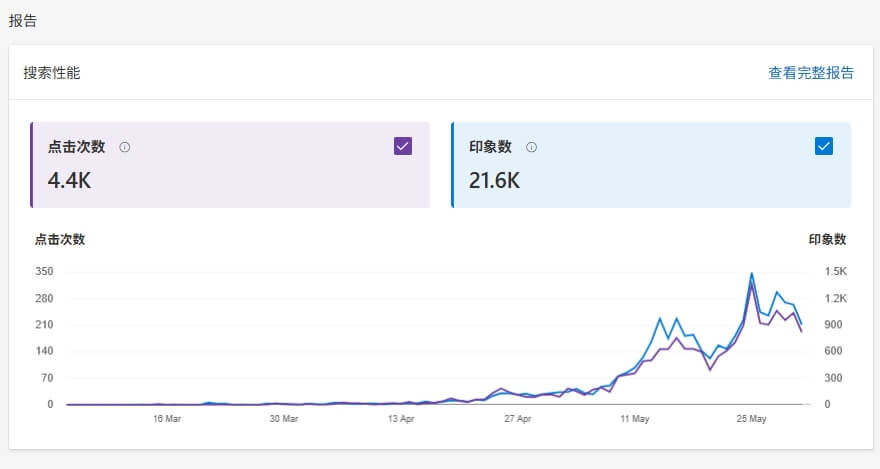Viewport: 880px width, 469px height.
Task: Click the 25 May date label
Action: (751, 420)
